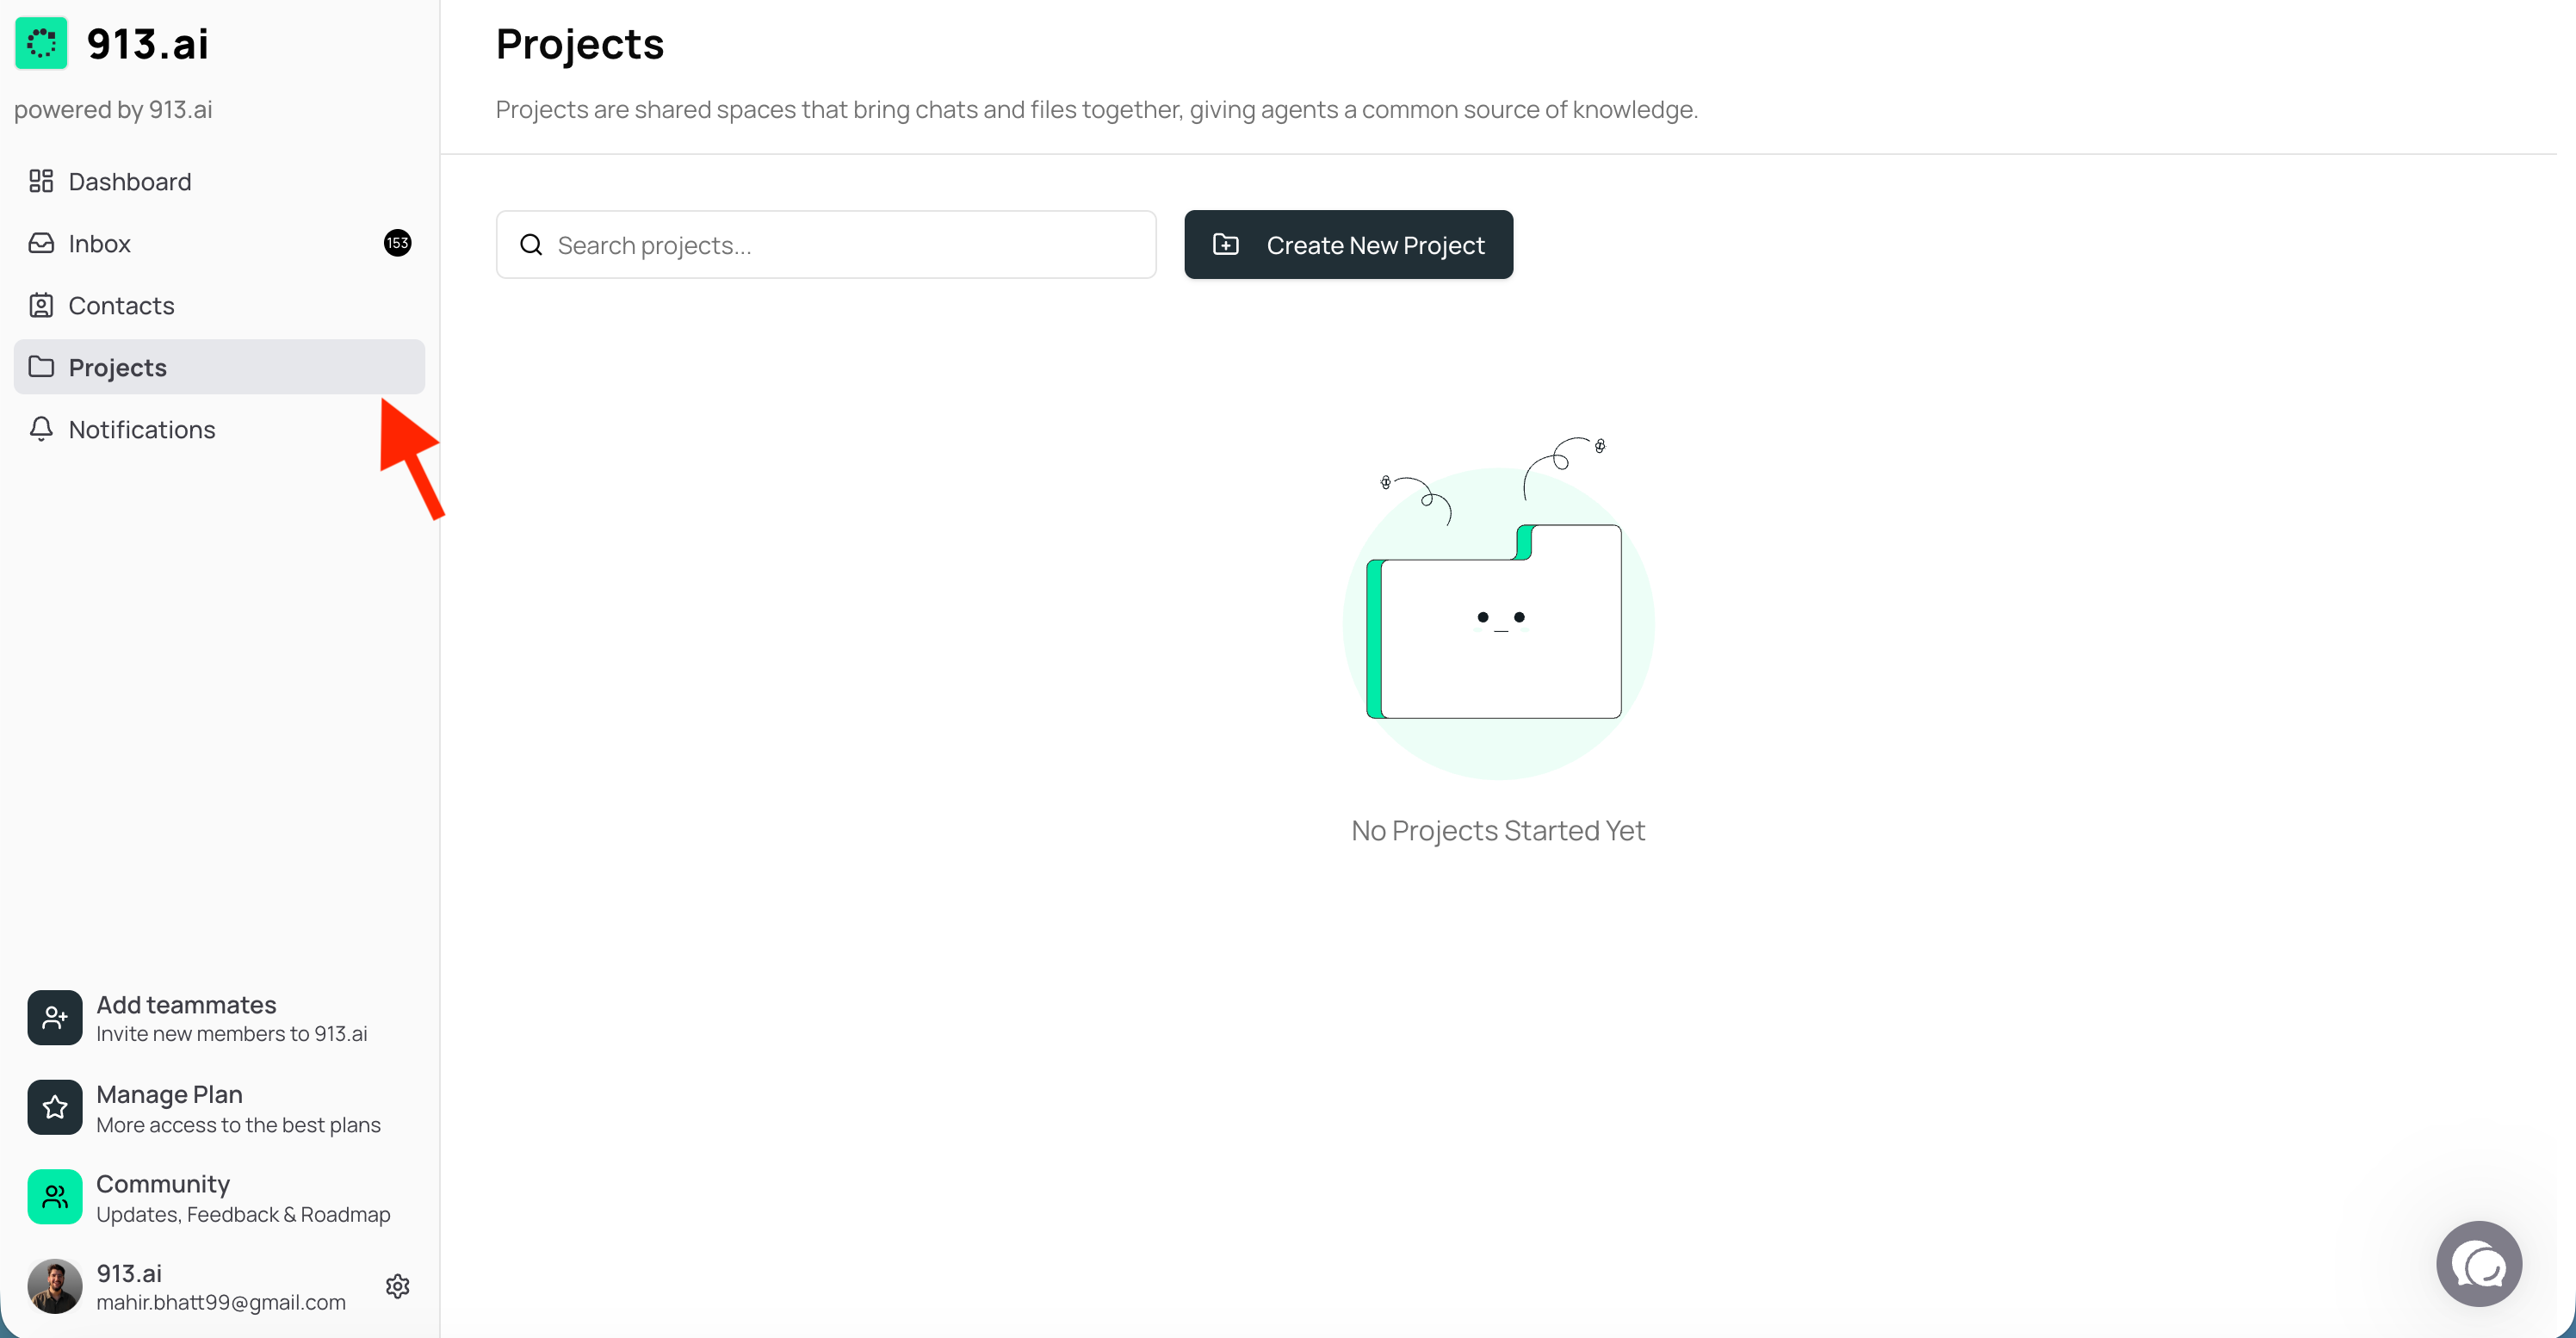Click the Inbox 153 unread badge
2576x1338 pixels.
[397, 243]
